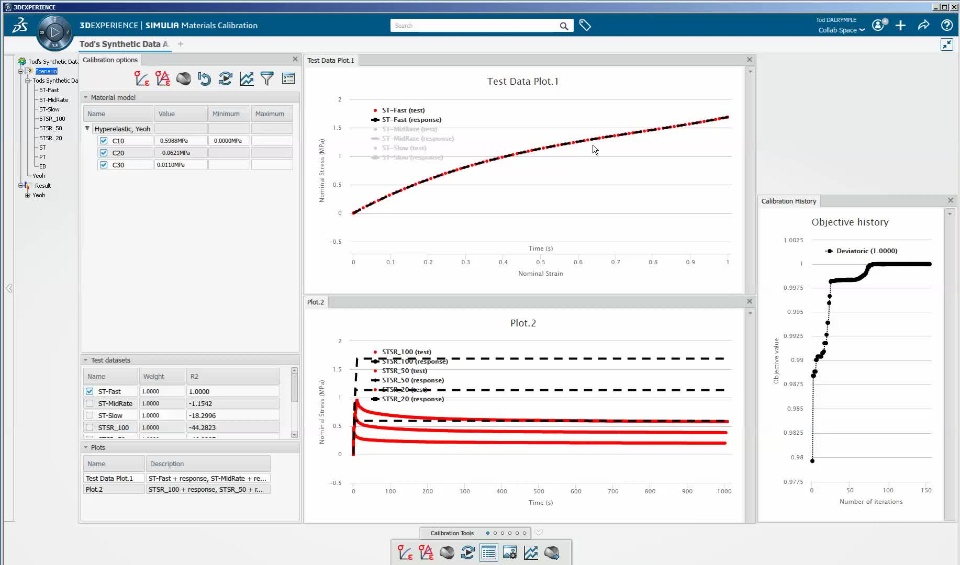Click the tag icon beside the search box
This screenshot has height=565, width=960.
[x=585, y=25]
